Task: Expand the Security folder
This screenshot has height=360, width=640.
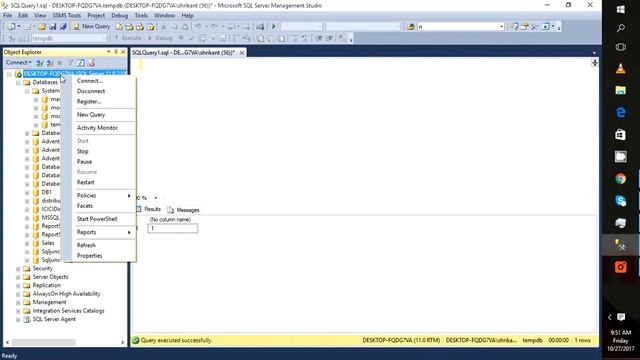Action: click(18, 269)
